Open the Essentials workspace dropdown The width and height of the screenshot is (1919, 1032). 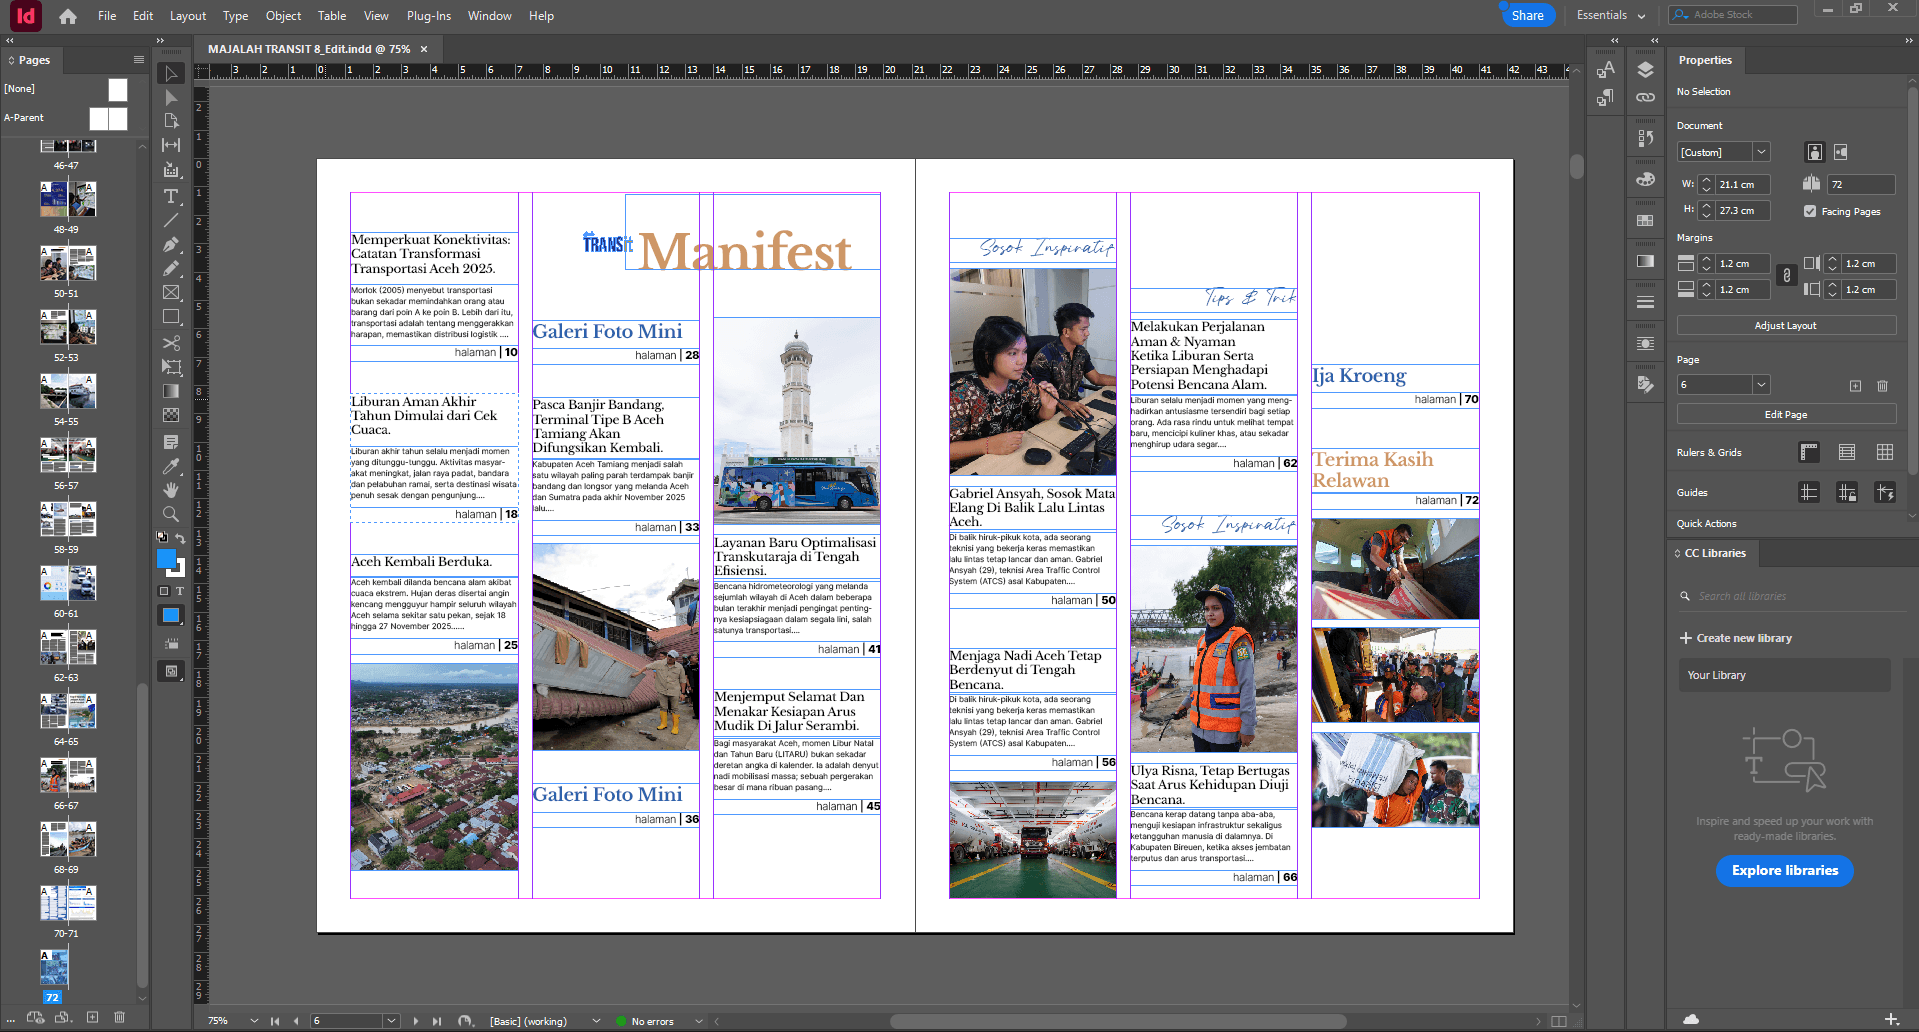point(1611,15)
